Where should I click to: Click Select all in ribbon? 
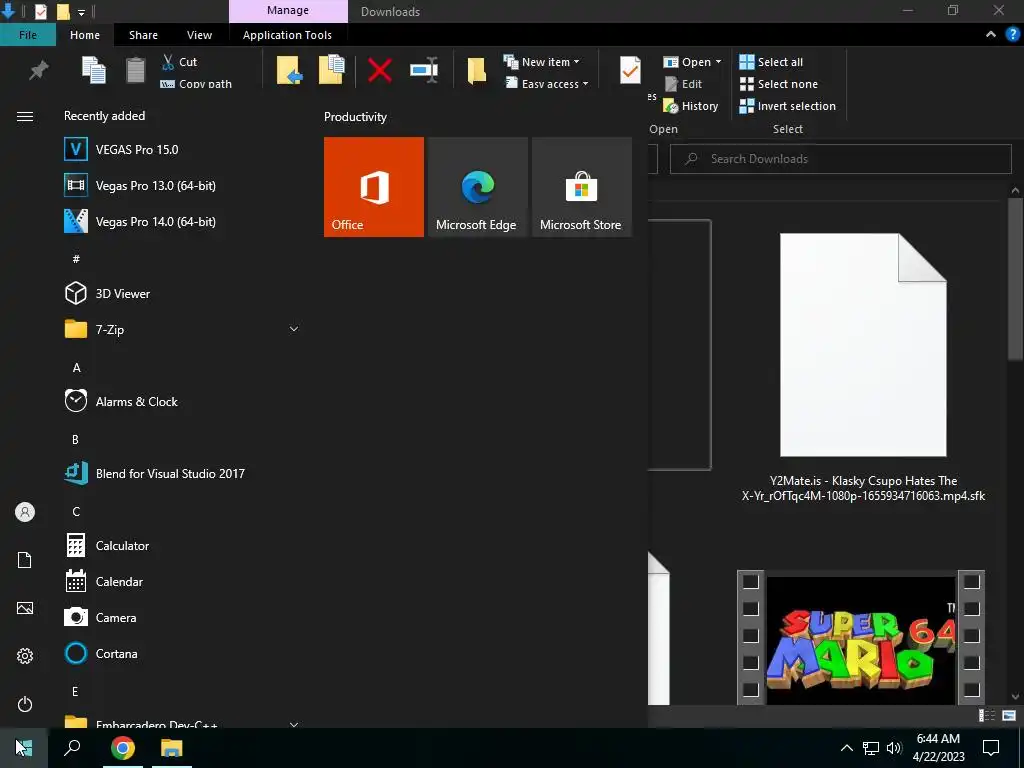(771, 62)
